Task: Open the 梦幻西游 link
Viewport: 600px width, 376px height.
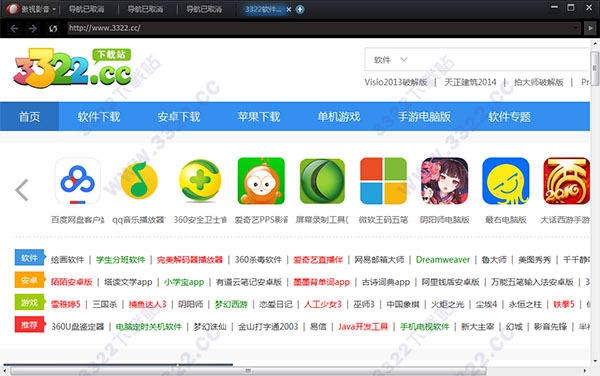Action: point(231,304)
